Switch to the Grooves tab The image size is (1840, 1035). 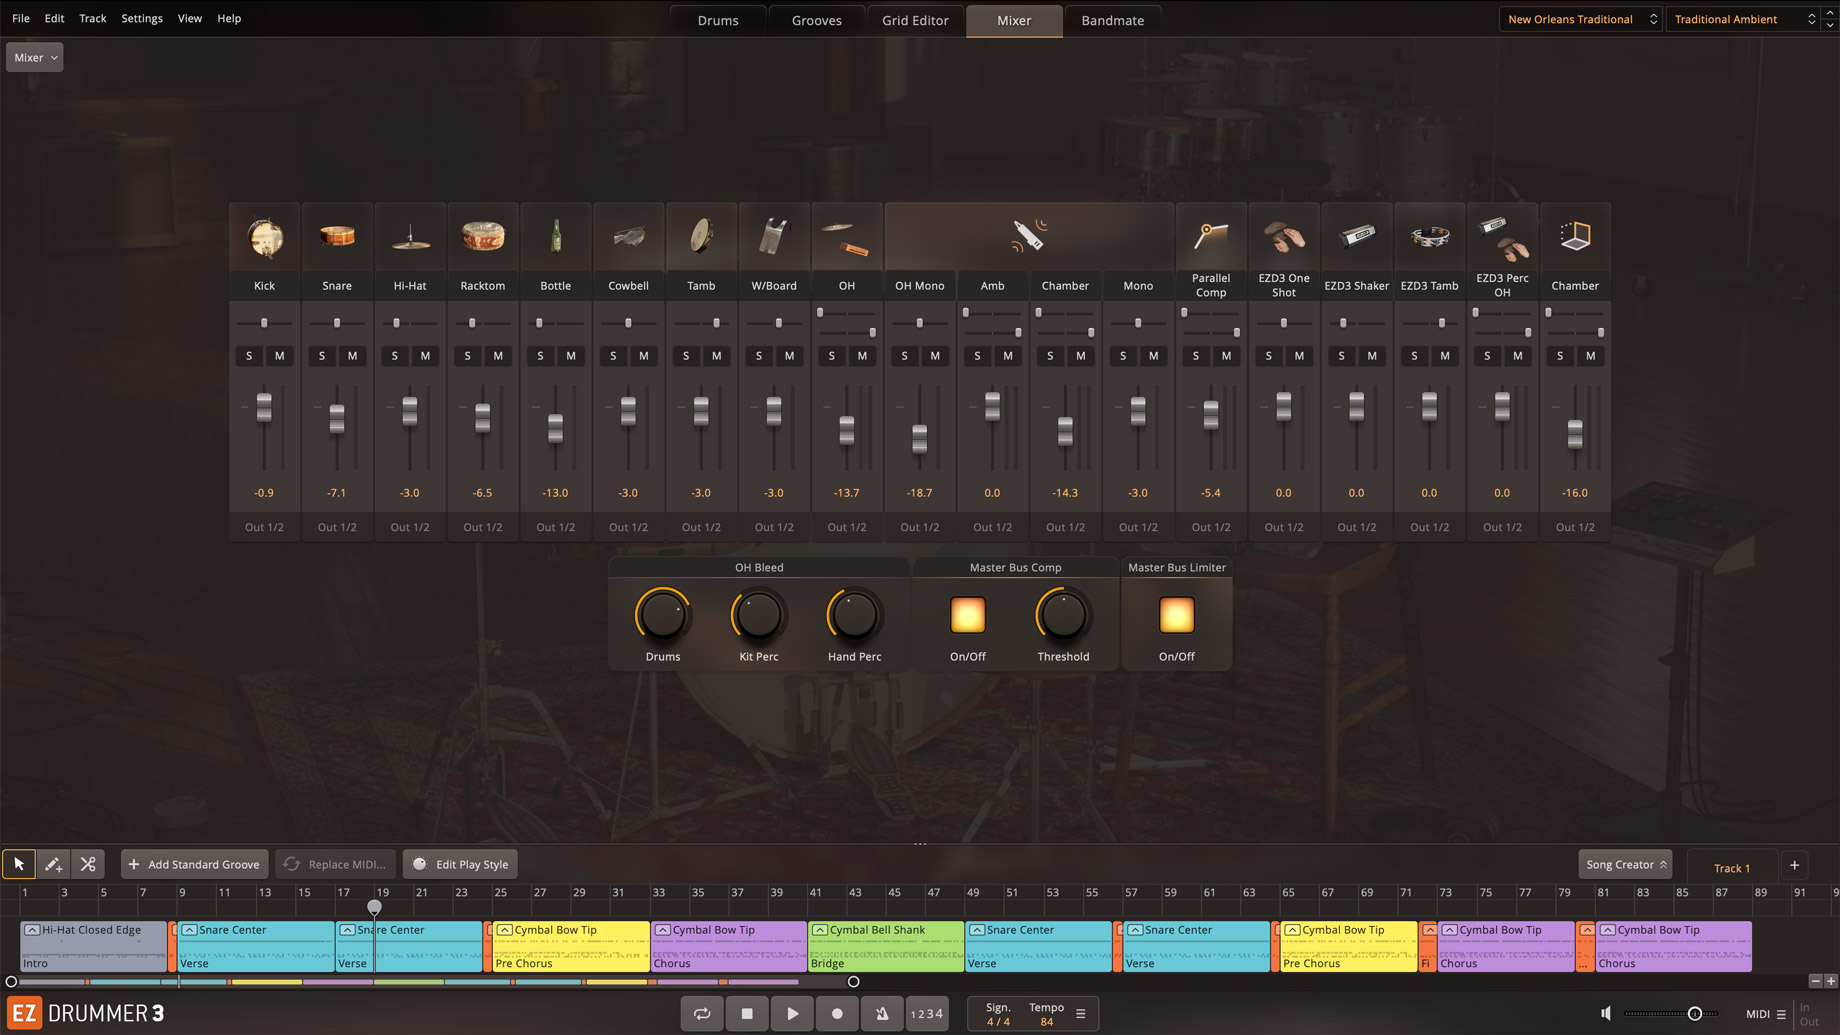click(x=816, y=20)
